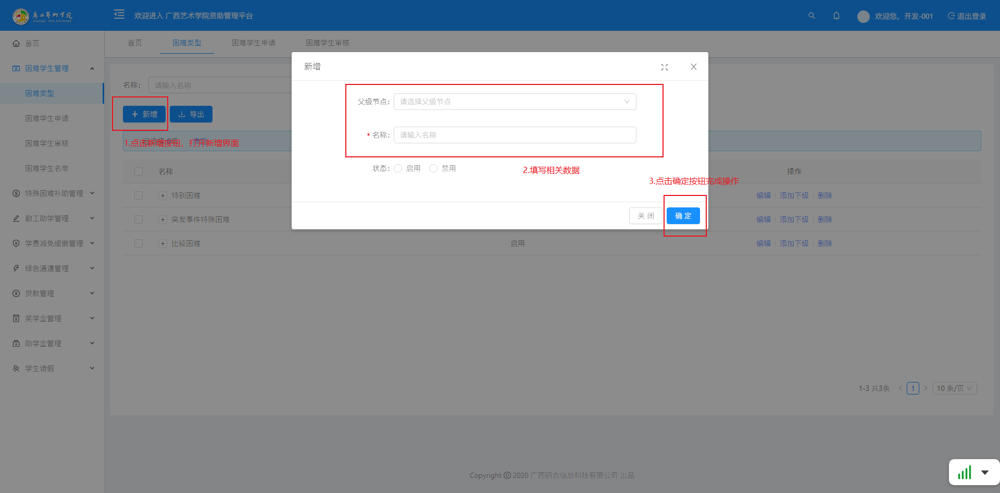Click 删除 link for 比较困难 row
This screenshot has height=493, width=1000.
click(x=825, y=244)
